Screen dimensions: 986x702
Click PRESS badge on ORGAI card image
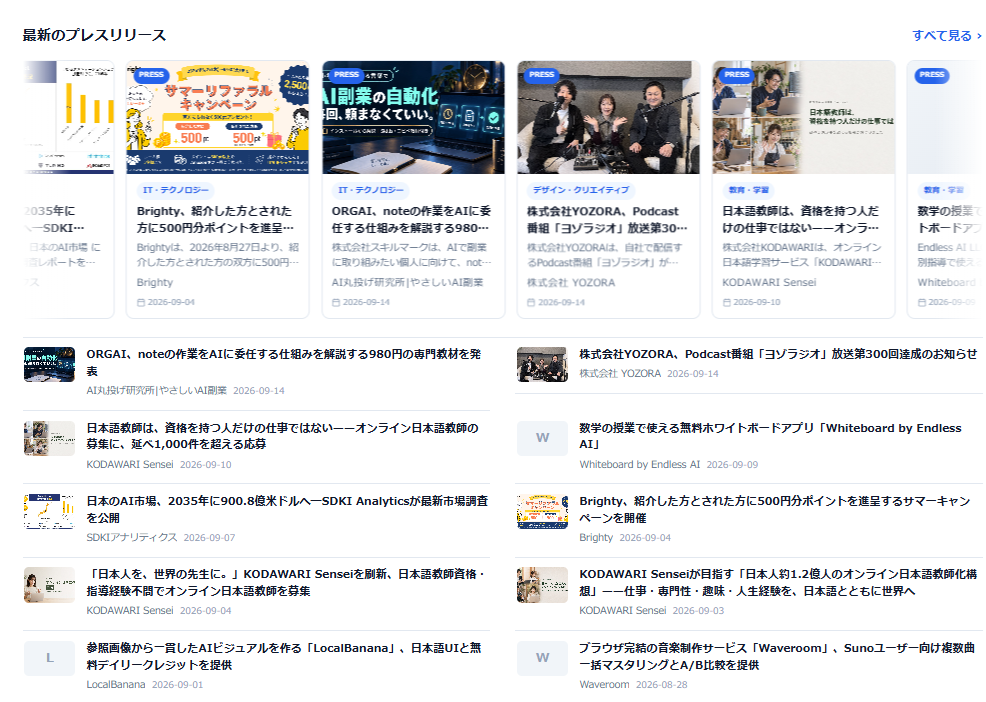tap(346, 75)
